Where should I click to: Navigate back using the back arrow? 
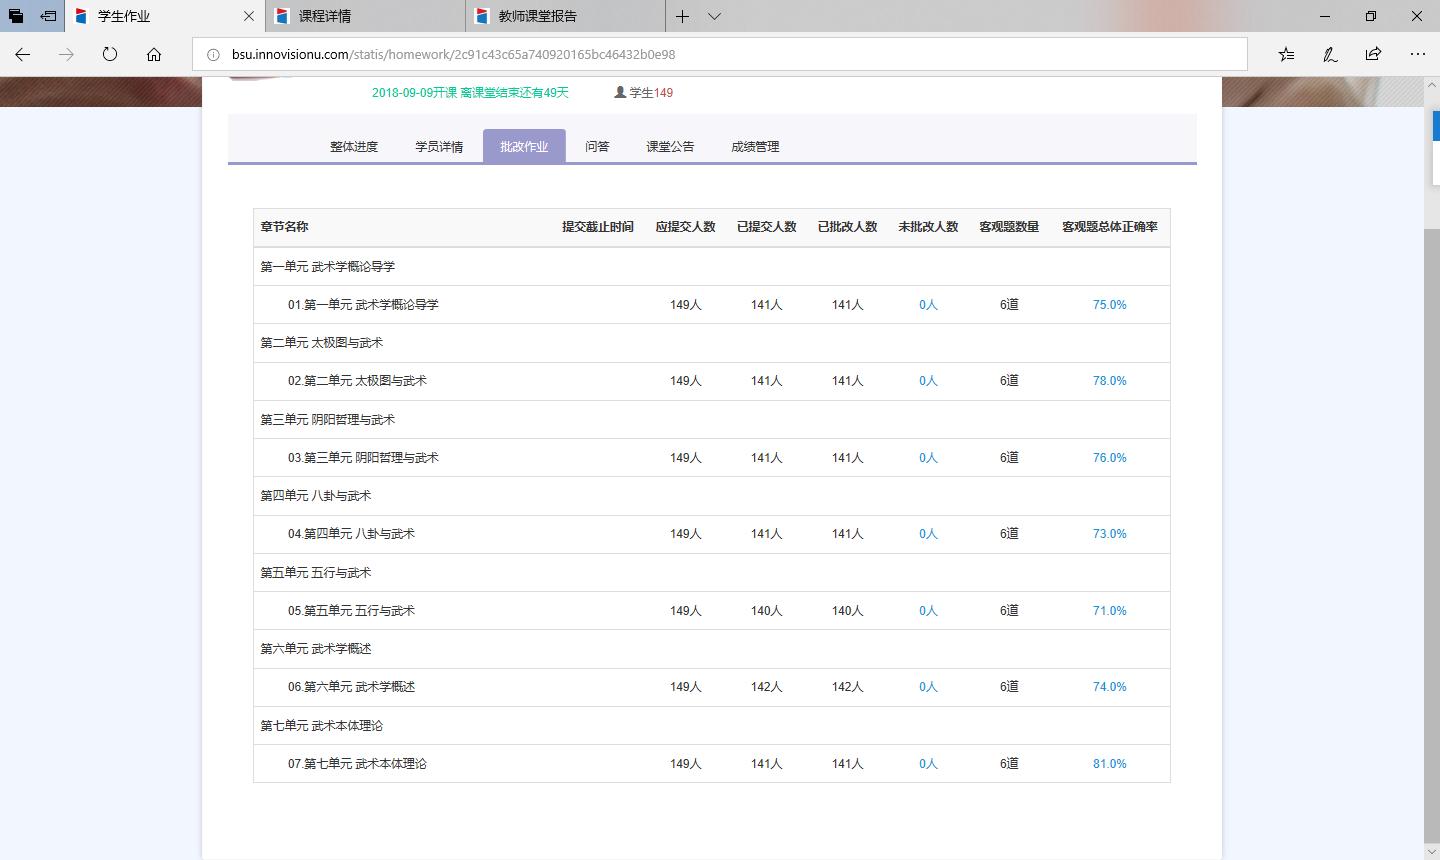click(22, 54)
